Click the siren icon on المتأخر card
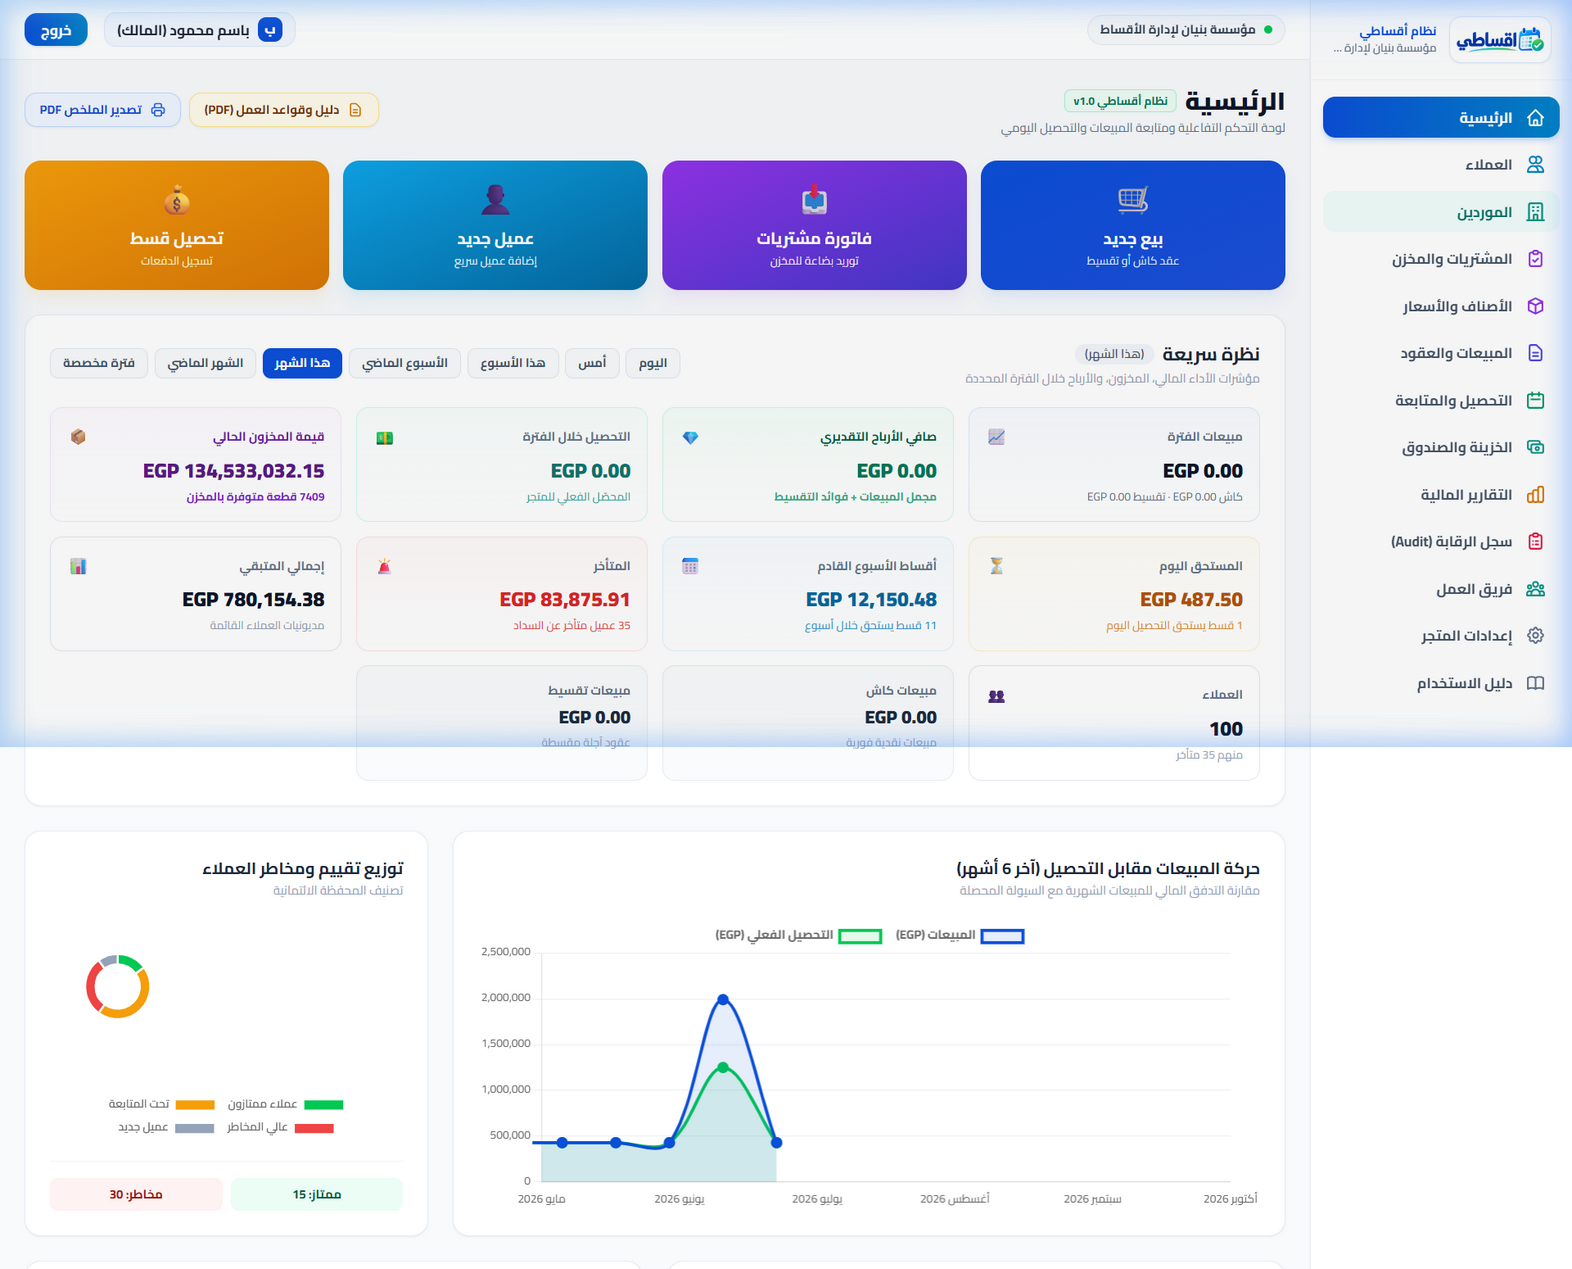 384,566
